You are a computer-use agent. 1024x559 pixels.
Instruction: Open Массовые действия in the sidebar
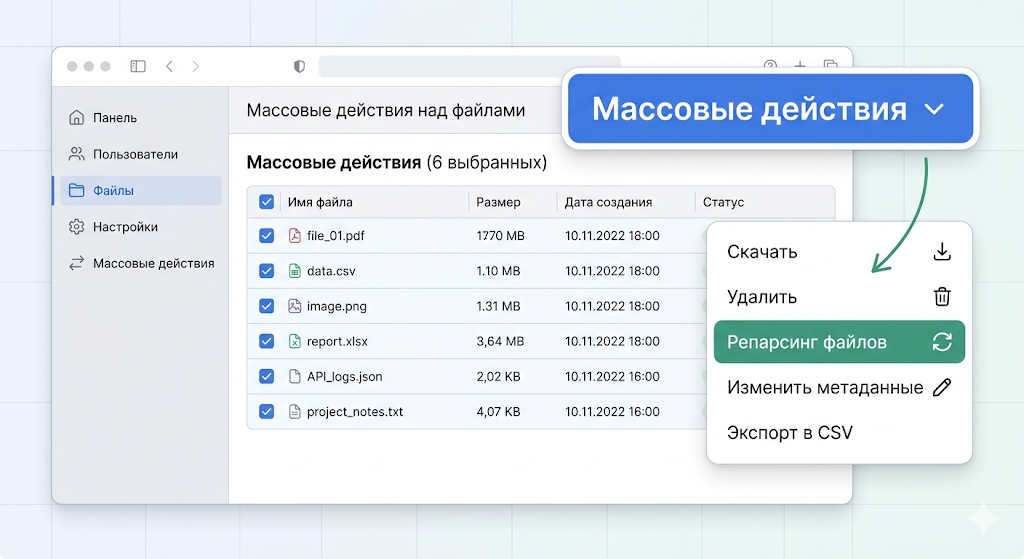click(x=140, y=263)
